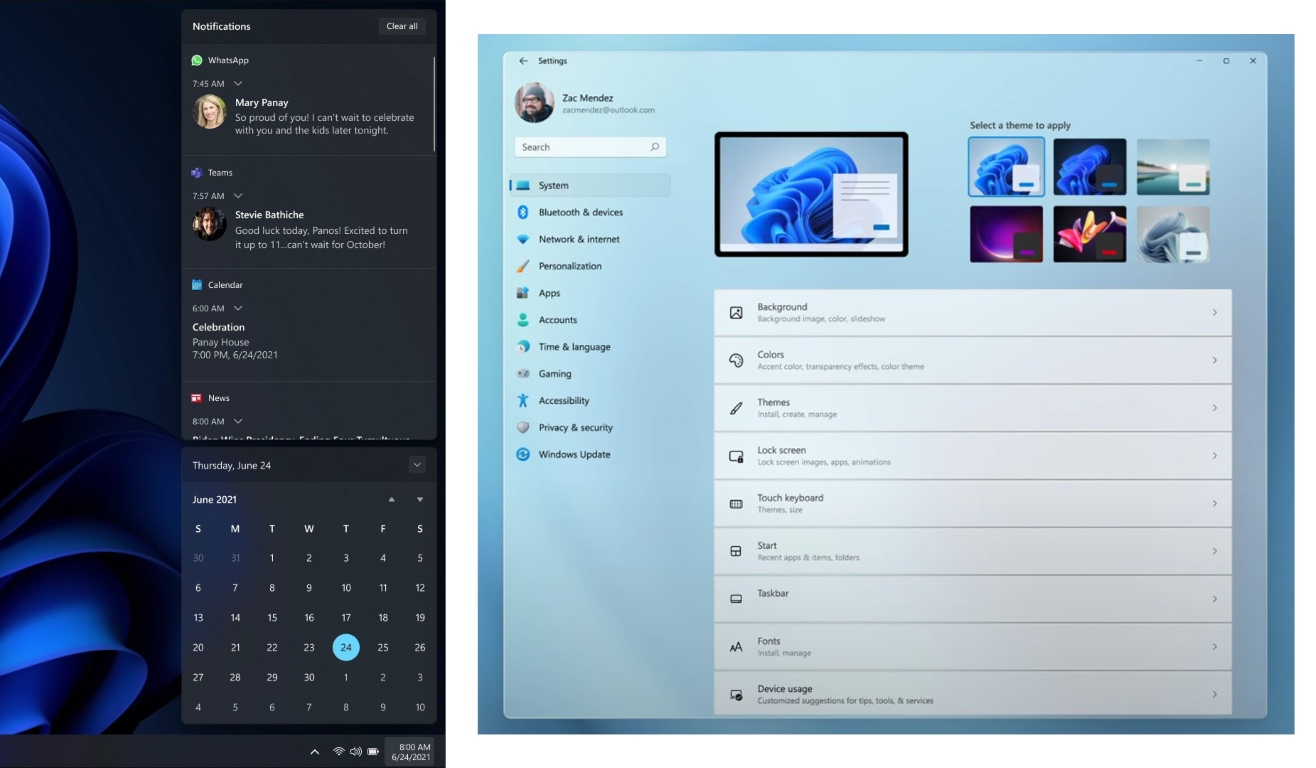Select June 24 on the calendar

[346, 647]
